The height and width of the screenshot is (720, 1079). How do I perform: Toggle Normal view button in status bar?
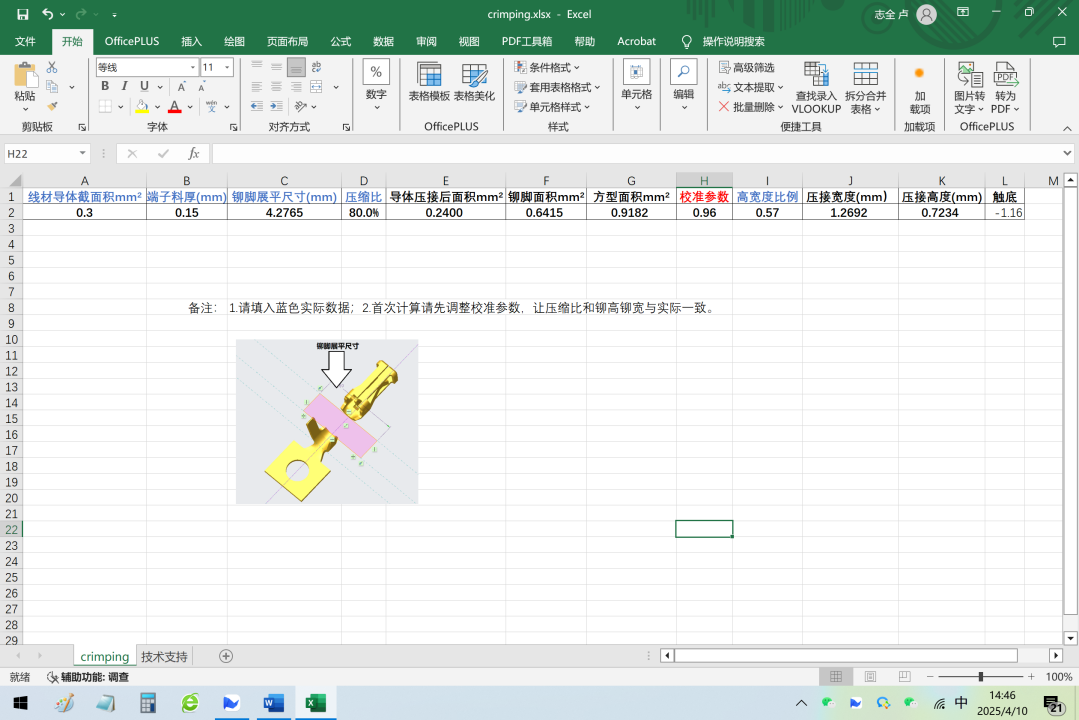pos(836,677)
